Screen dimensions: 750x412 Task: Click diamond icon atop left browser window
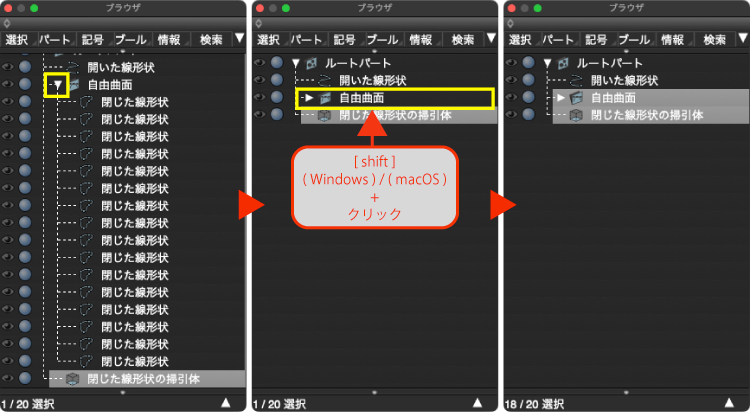coord(7,23)
